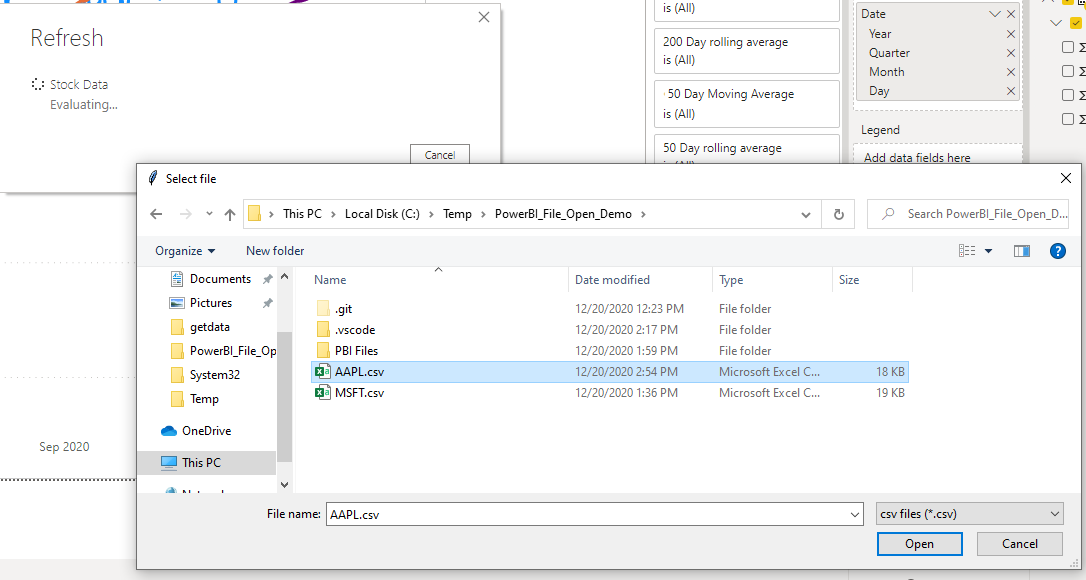
Task: Click the refresh icon beside the address bar
Action: point(838,213)
